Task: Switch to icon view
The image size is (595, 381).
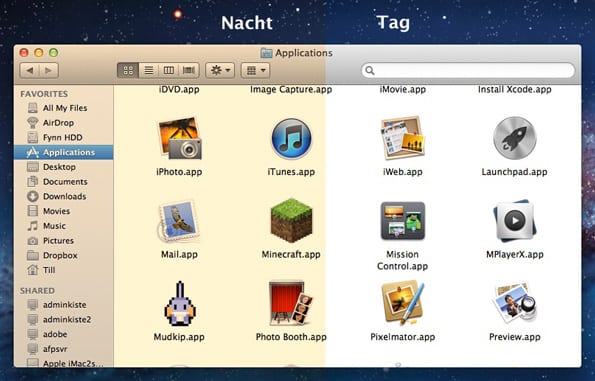Action: tap(128, 70)
